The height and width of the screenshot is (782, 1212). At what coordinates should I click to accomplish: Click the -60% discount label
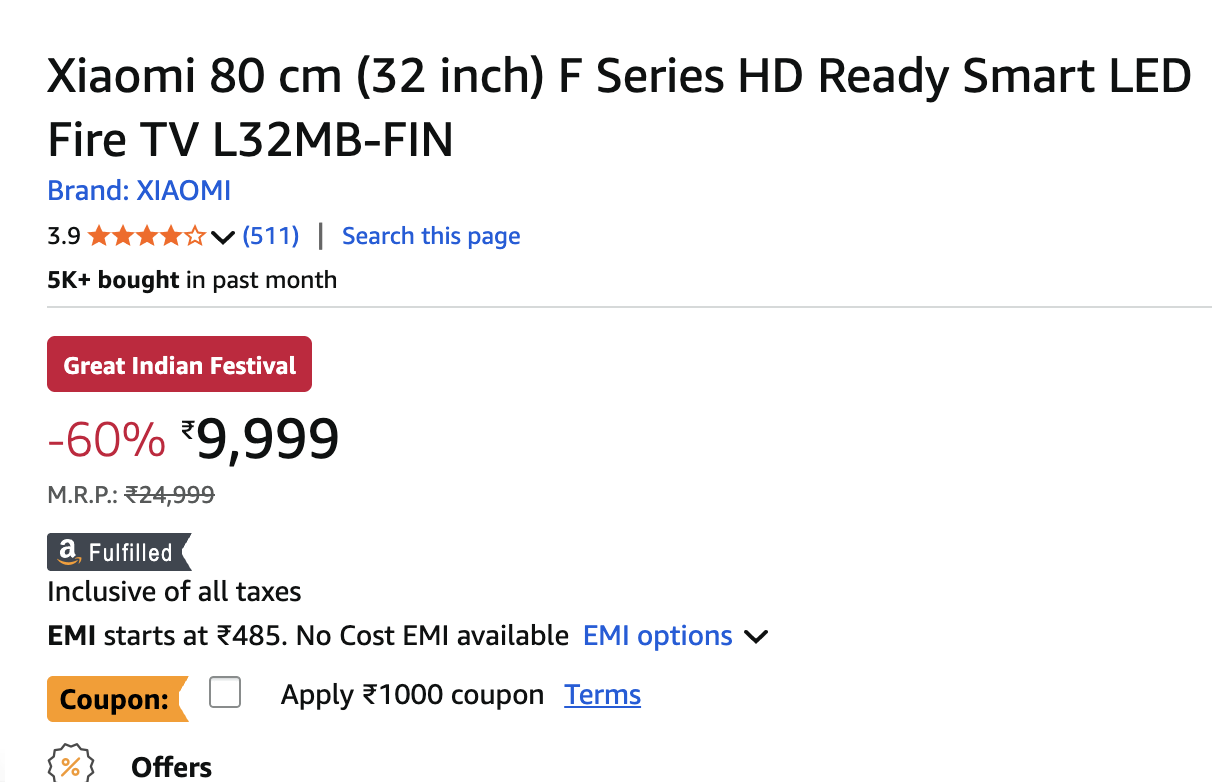[x=107, y=441]
